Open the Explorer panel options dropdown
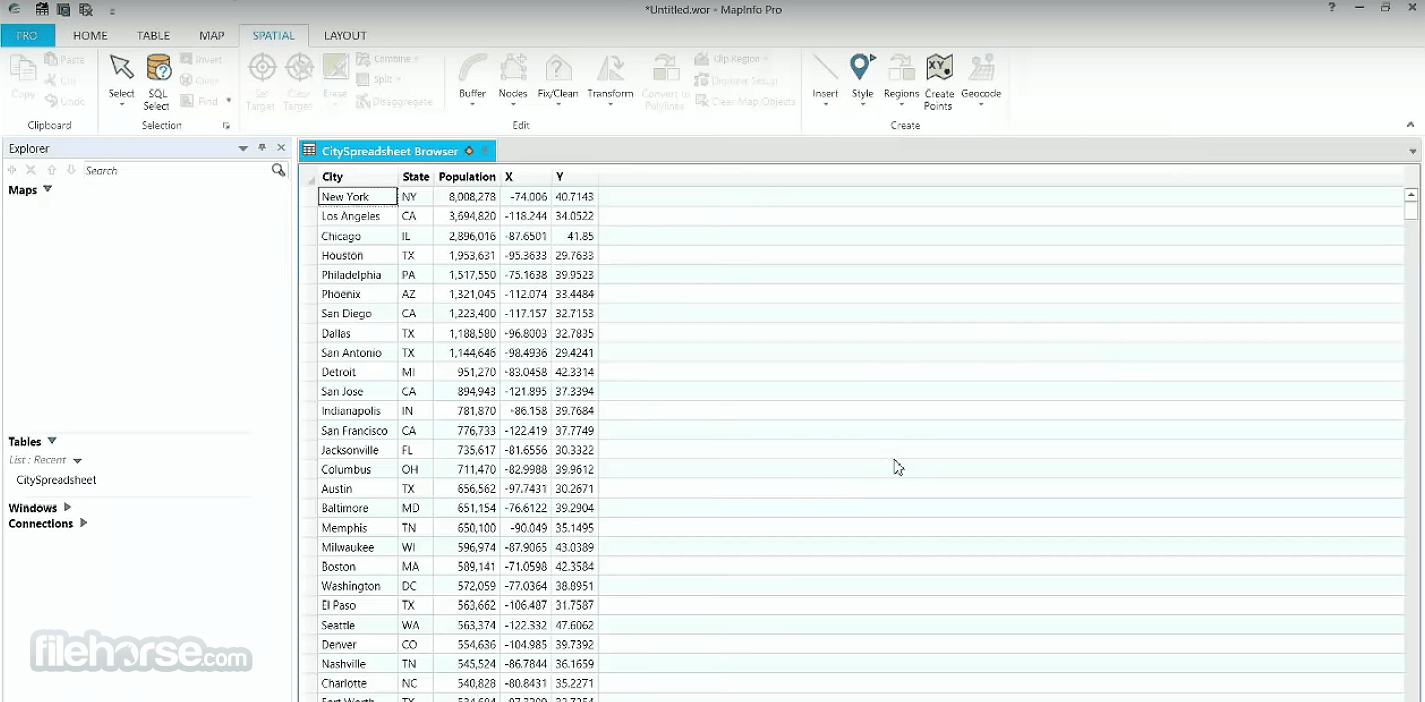The image size is (1425, 702). 243,148
